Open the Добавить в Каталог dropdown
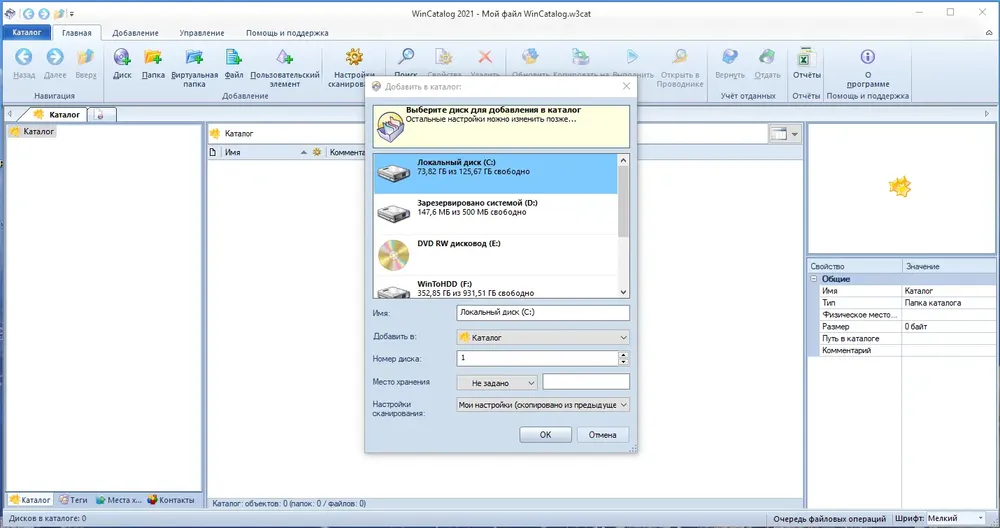The height and width of the screenshot is (528, 1000). [543, 337]
